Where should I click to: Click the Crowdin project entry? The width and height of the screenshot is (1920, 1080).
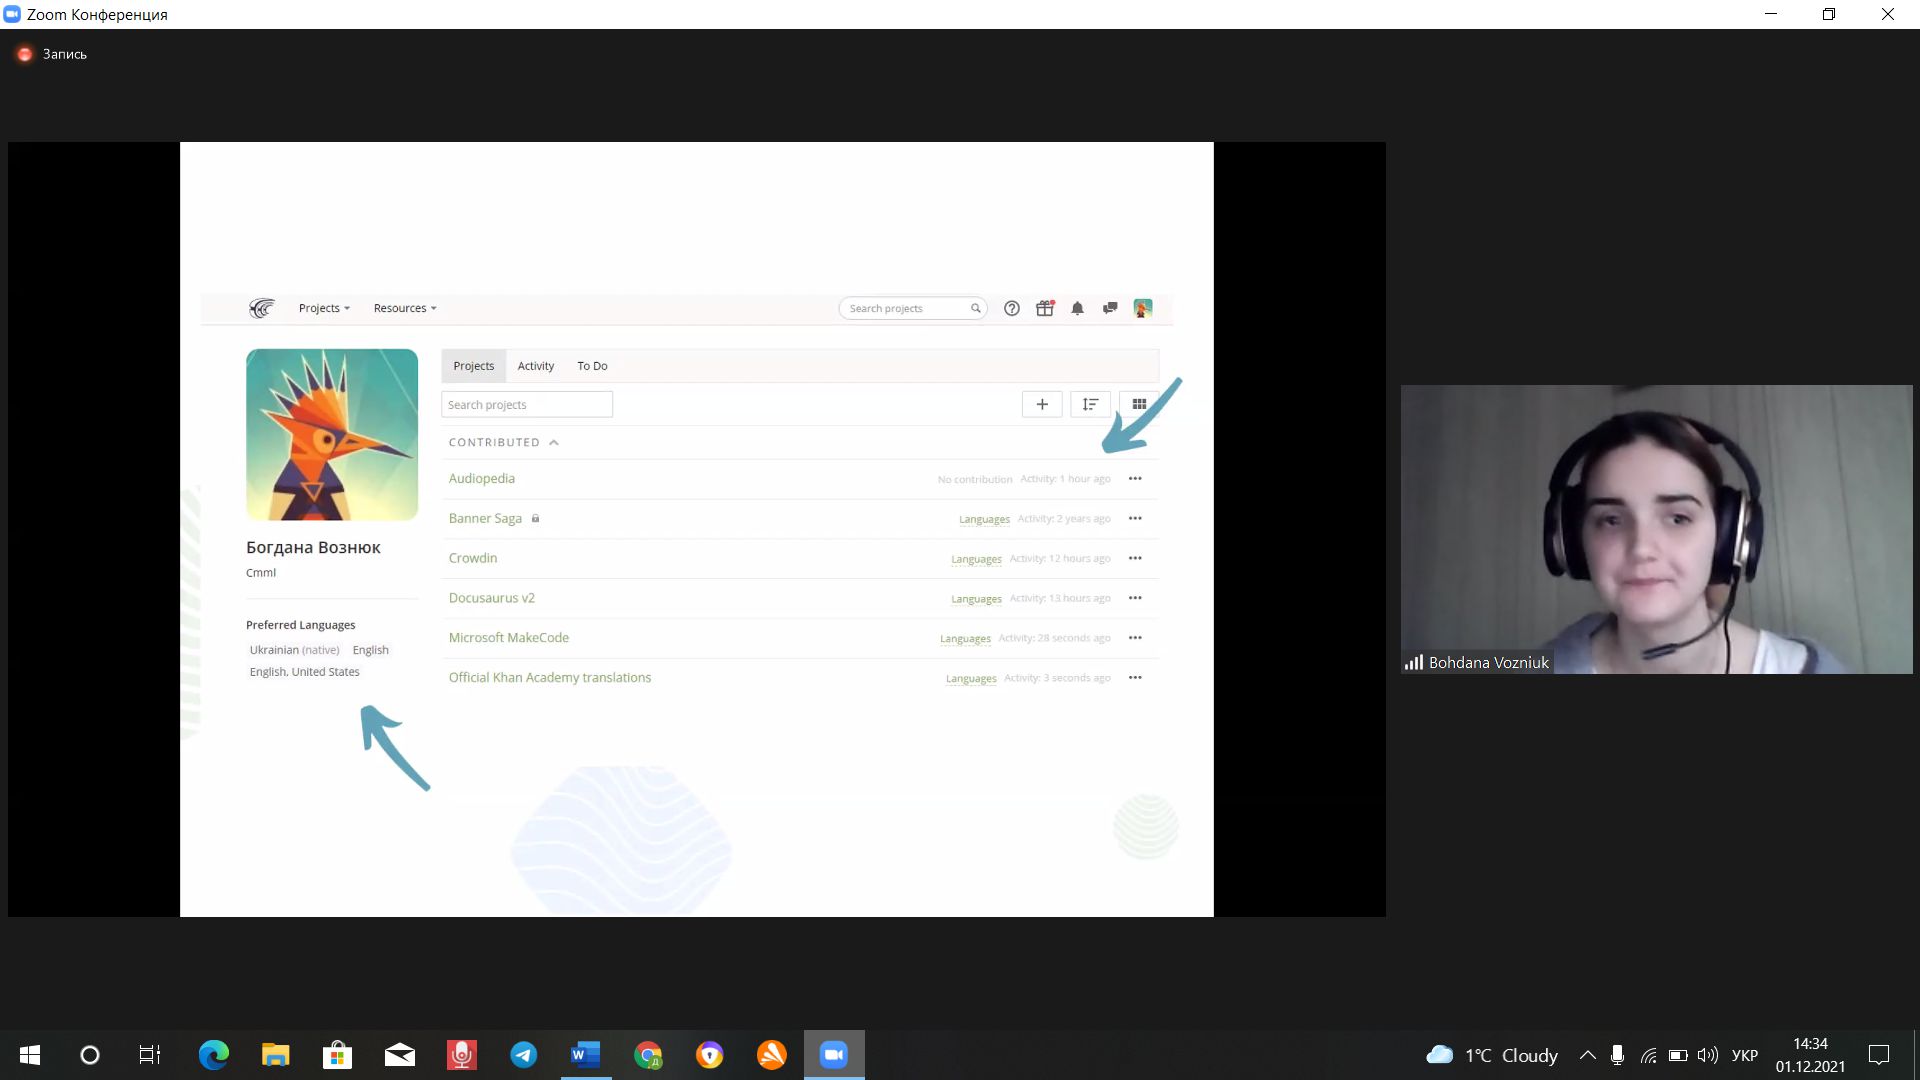click(x=472, y=558)
